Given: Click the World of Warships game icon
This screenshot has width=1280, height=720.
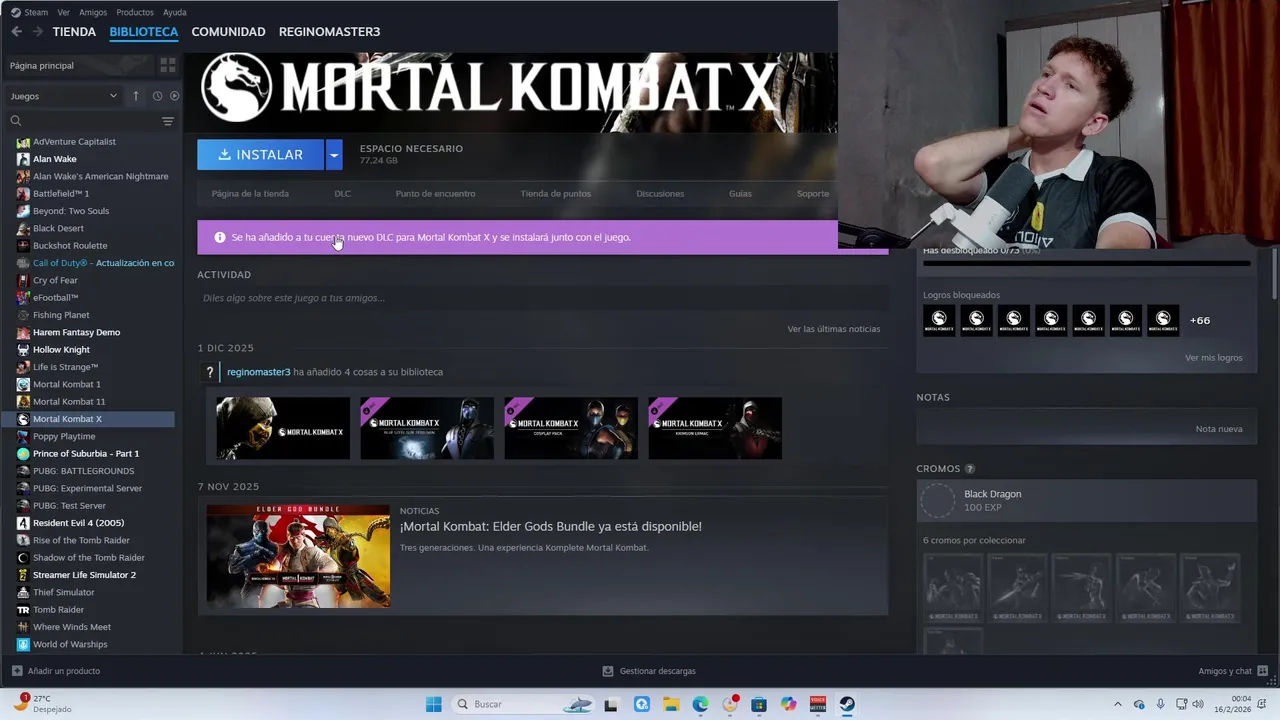Looking at the screenshot, I should [x=23, y=645].
